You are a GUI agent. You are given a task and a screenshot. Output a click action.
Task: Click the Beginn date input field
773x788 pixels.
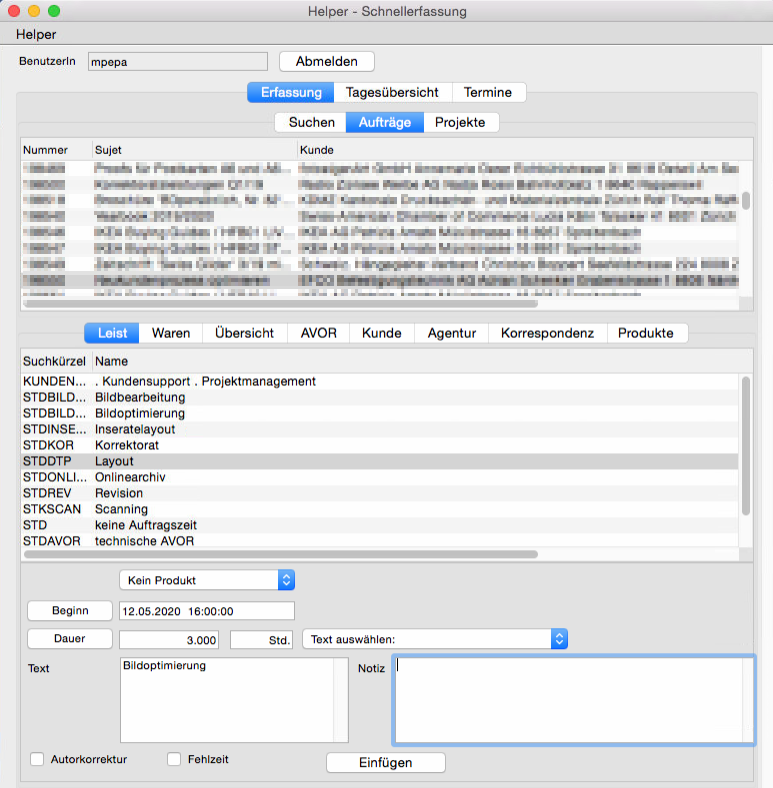206,611
